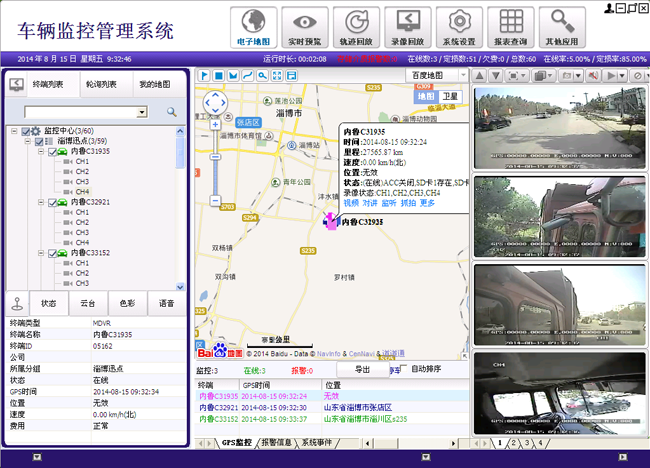
Task: Click the vehicle marker 内鲁C31935 on map
Action: click(x=331, y=221)
